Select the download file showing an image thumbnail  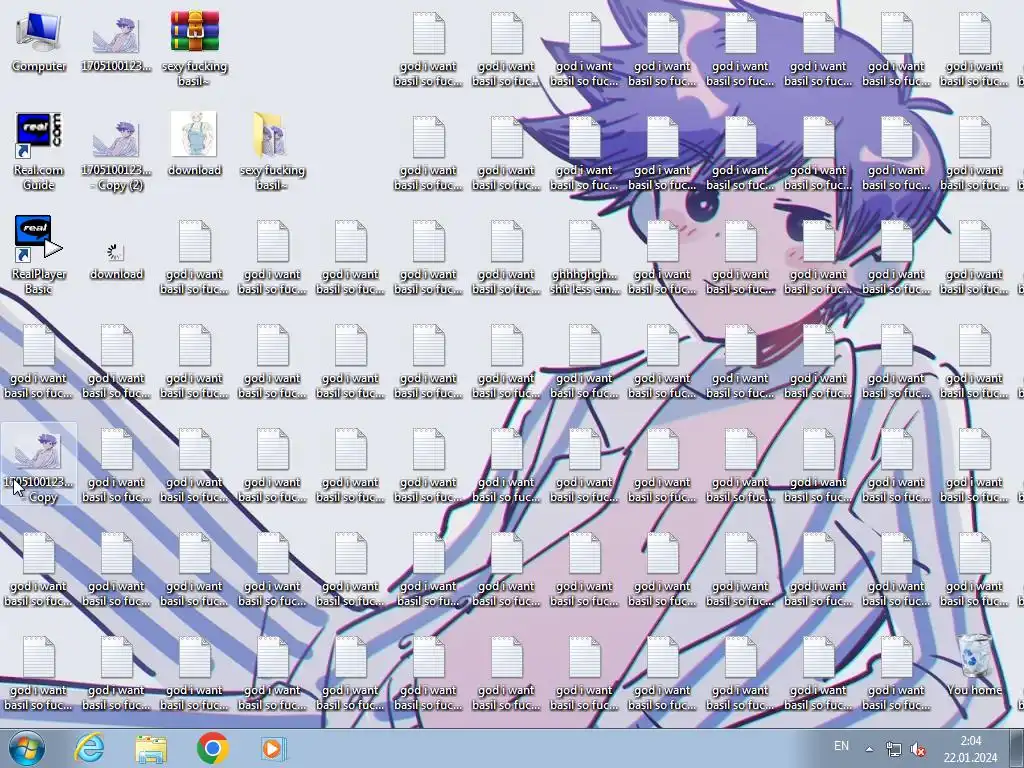[195, 144]
